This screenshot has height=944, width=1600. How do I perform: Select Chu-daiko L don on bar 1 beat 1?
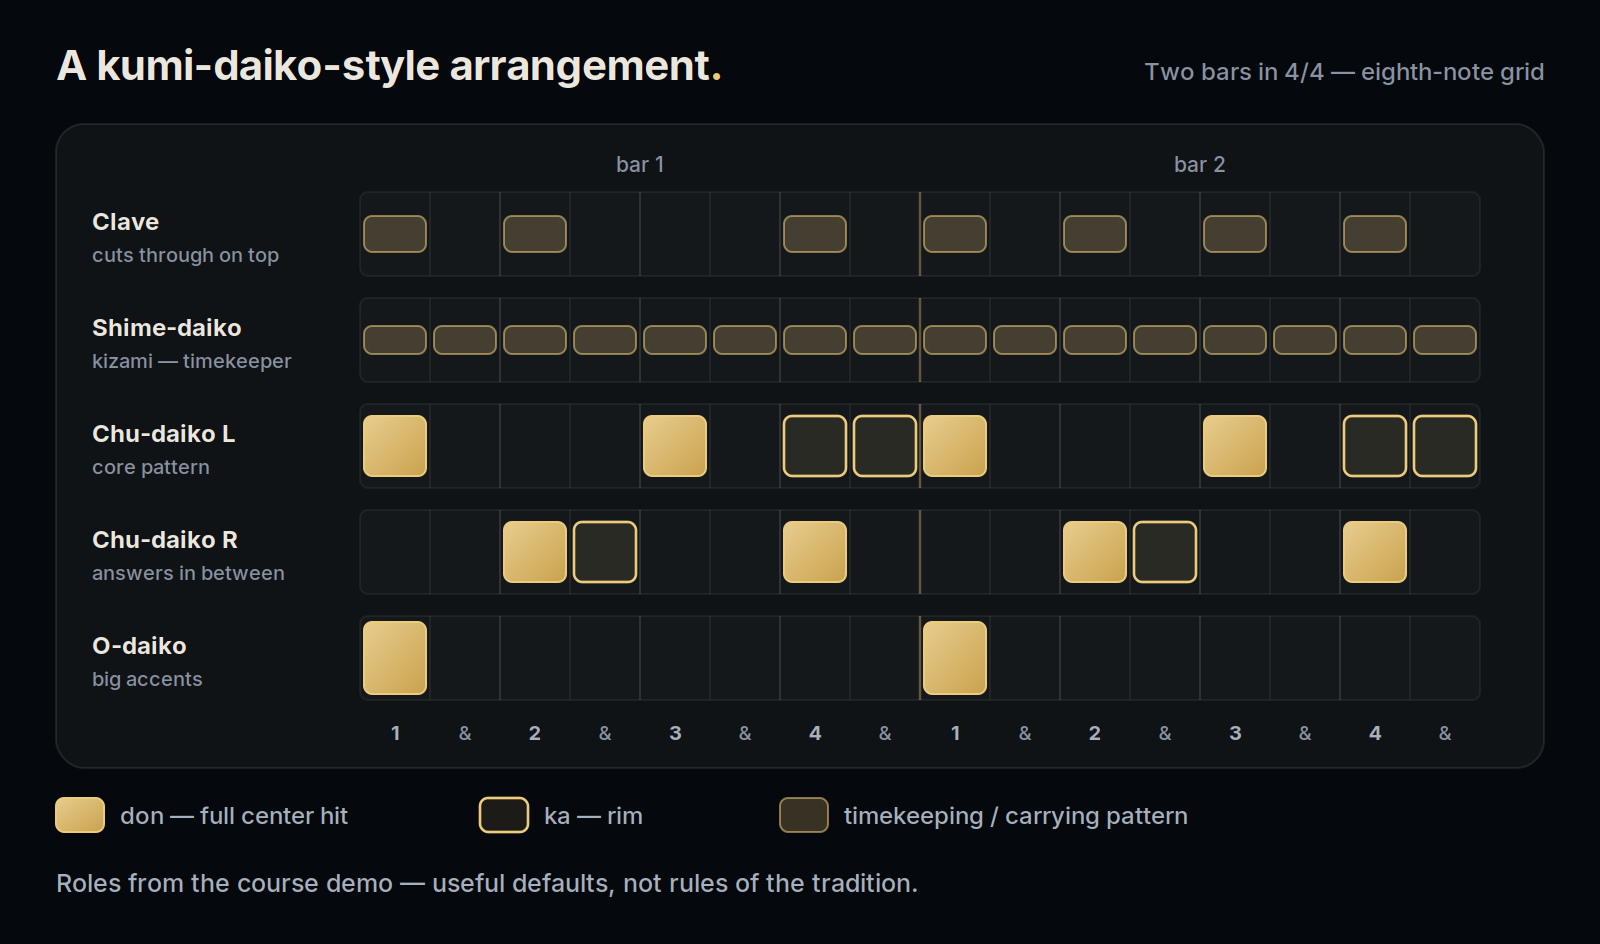[395, 446]
